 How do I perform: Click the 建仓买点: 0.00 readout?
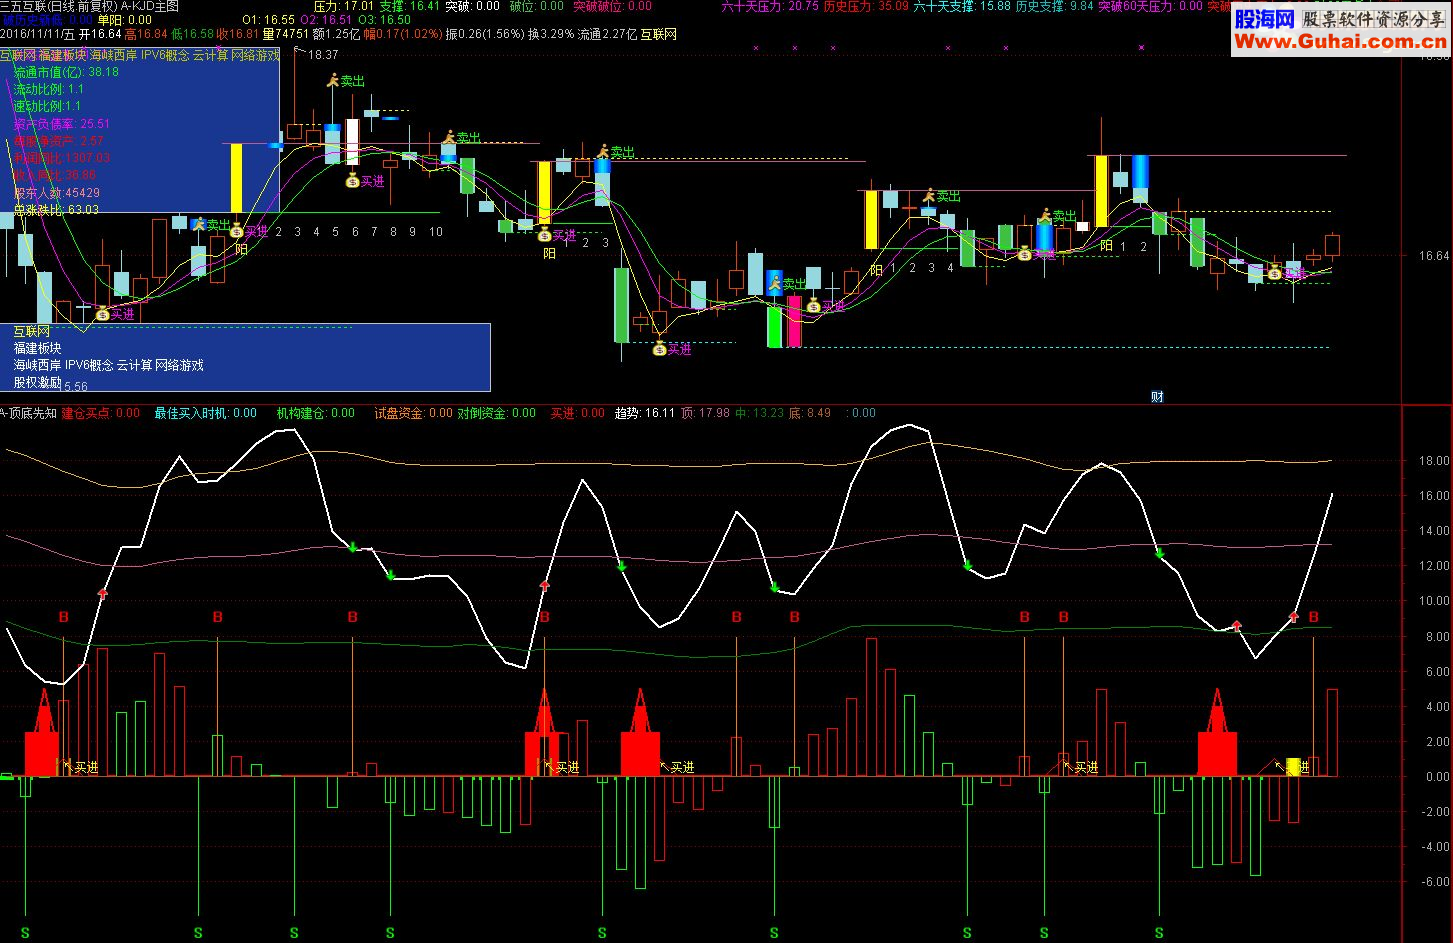tap(101, 413)
